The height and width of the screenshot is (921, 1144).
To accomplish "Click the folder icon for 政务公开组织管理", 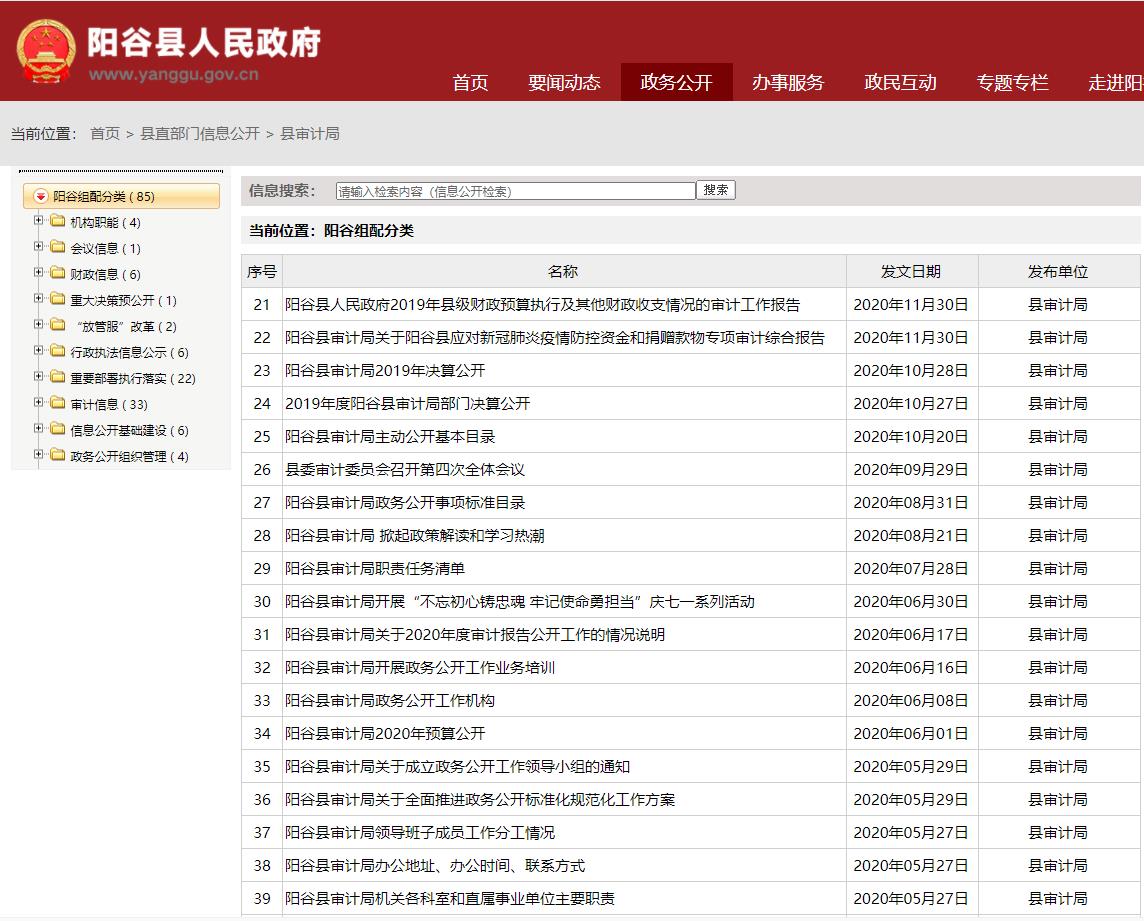I will (58, 455).
